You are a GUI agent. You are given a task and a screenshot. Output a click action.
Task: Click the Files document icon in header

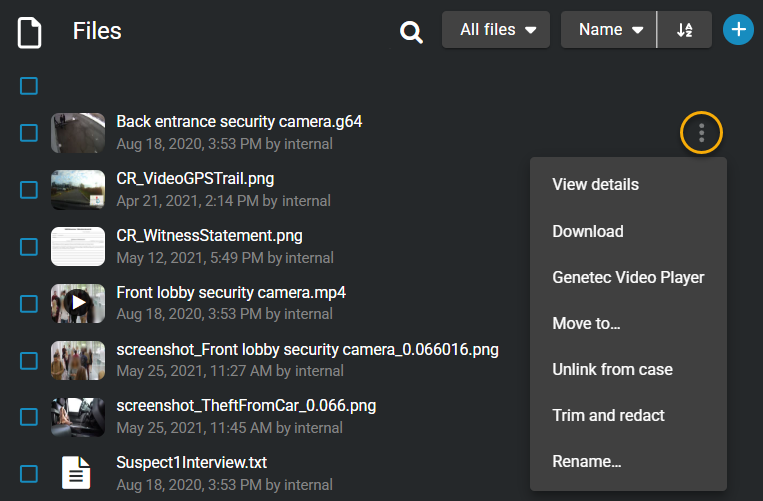point(31,31)
